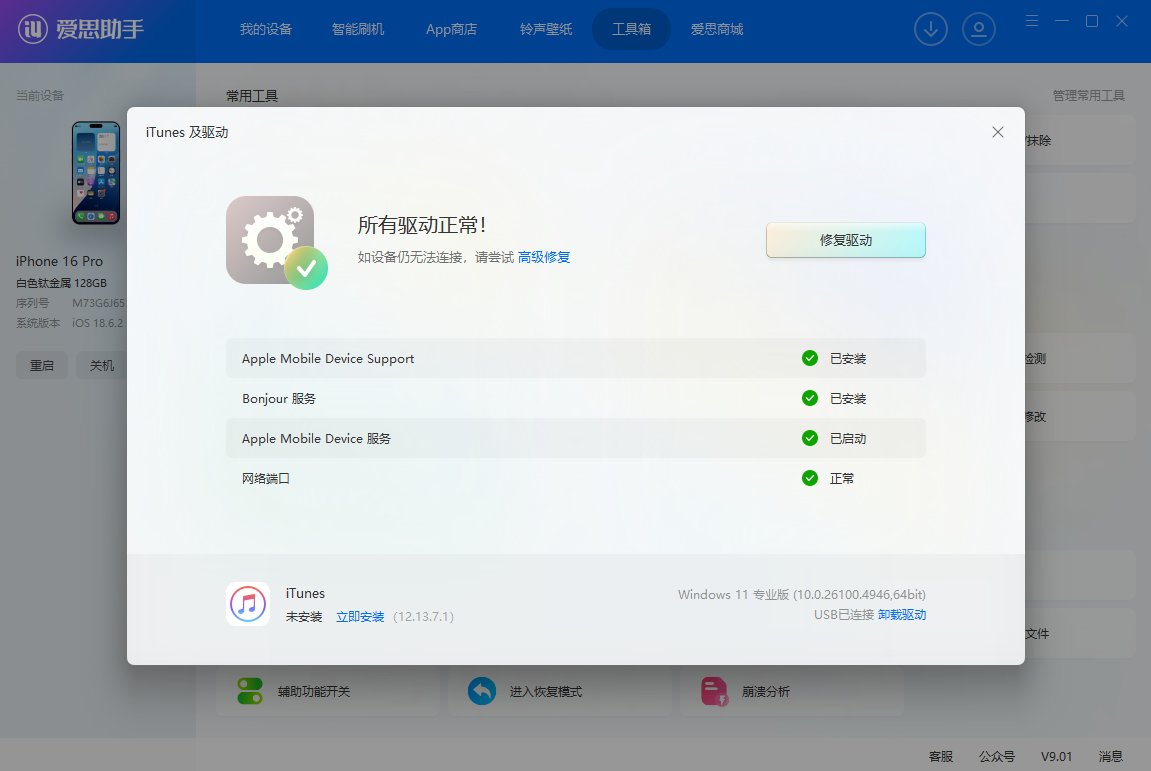Open the download manager icon
The width and height of the screenshot is (1151, 771).
coord(931,29)
